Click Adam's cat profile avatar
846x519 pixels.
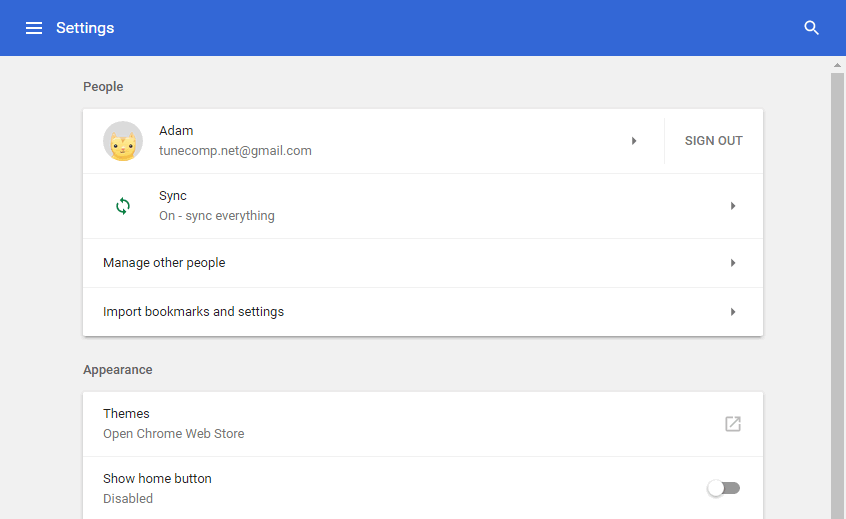click(123, 141)
